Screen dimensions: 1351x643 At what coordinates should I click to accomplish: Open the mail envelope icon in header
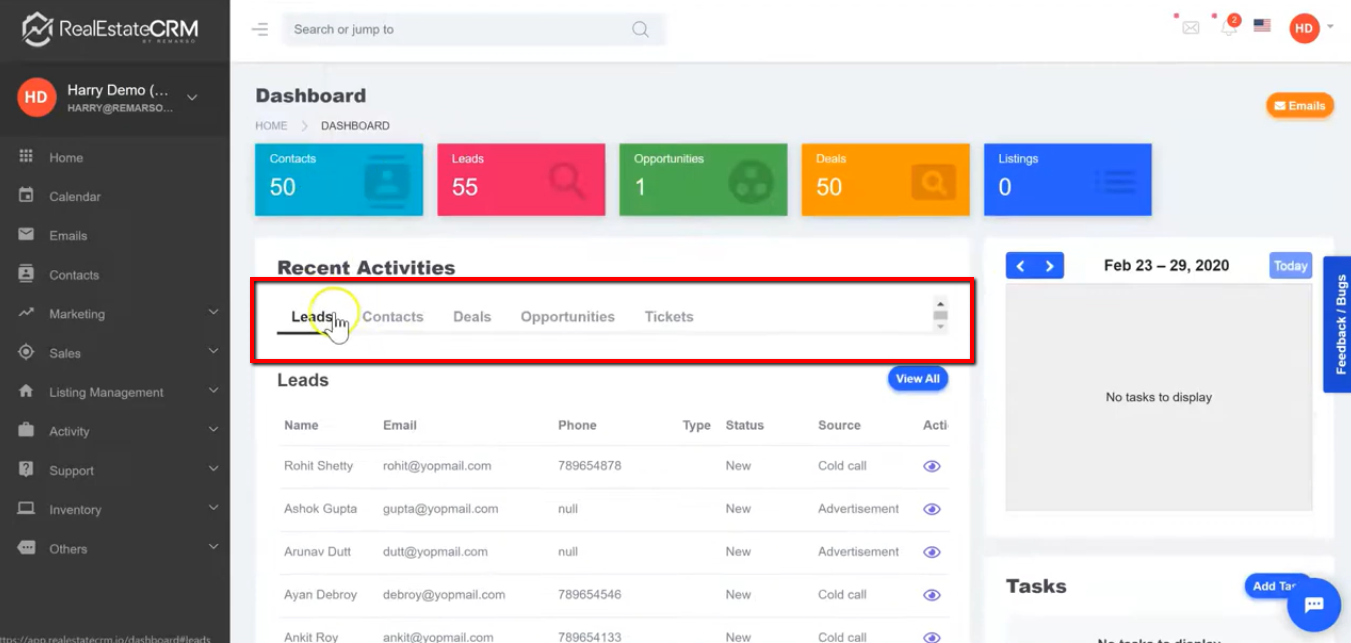point(1190,28)
